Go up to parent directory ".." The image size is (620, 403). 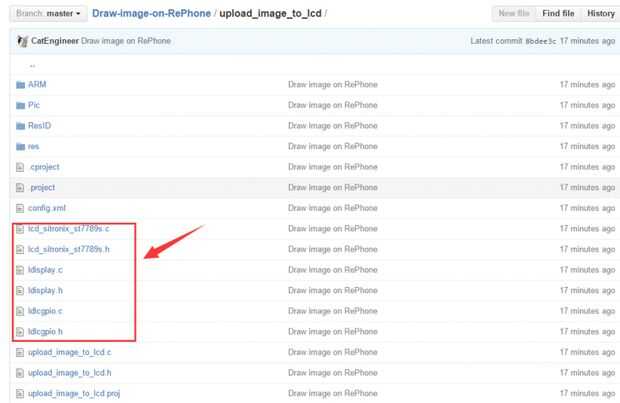[x=32, y=65]
